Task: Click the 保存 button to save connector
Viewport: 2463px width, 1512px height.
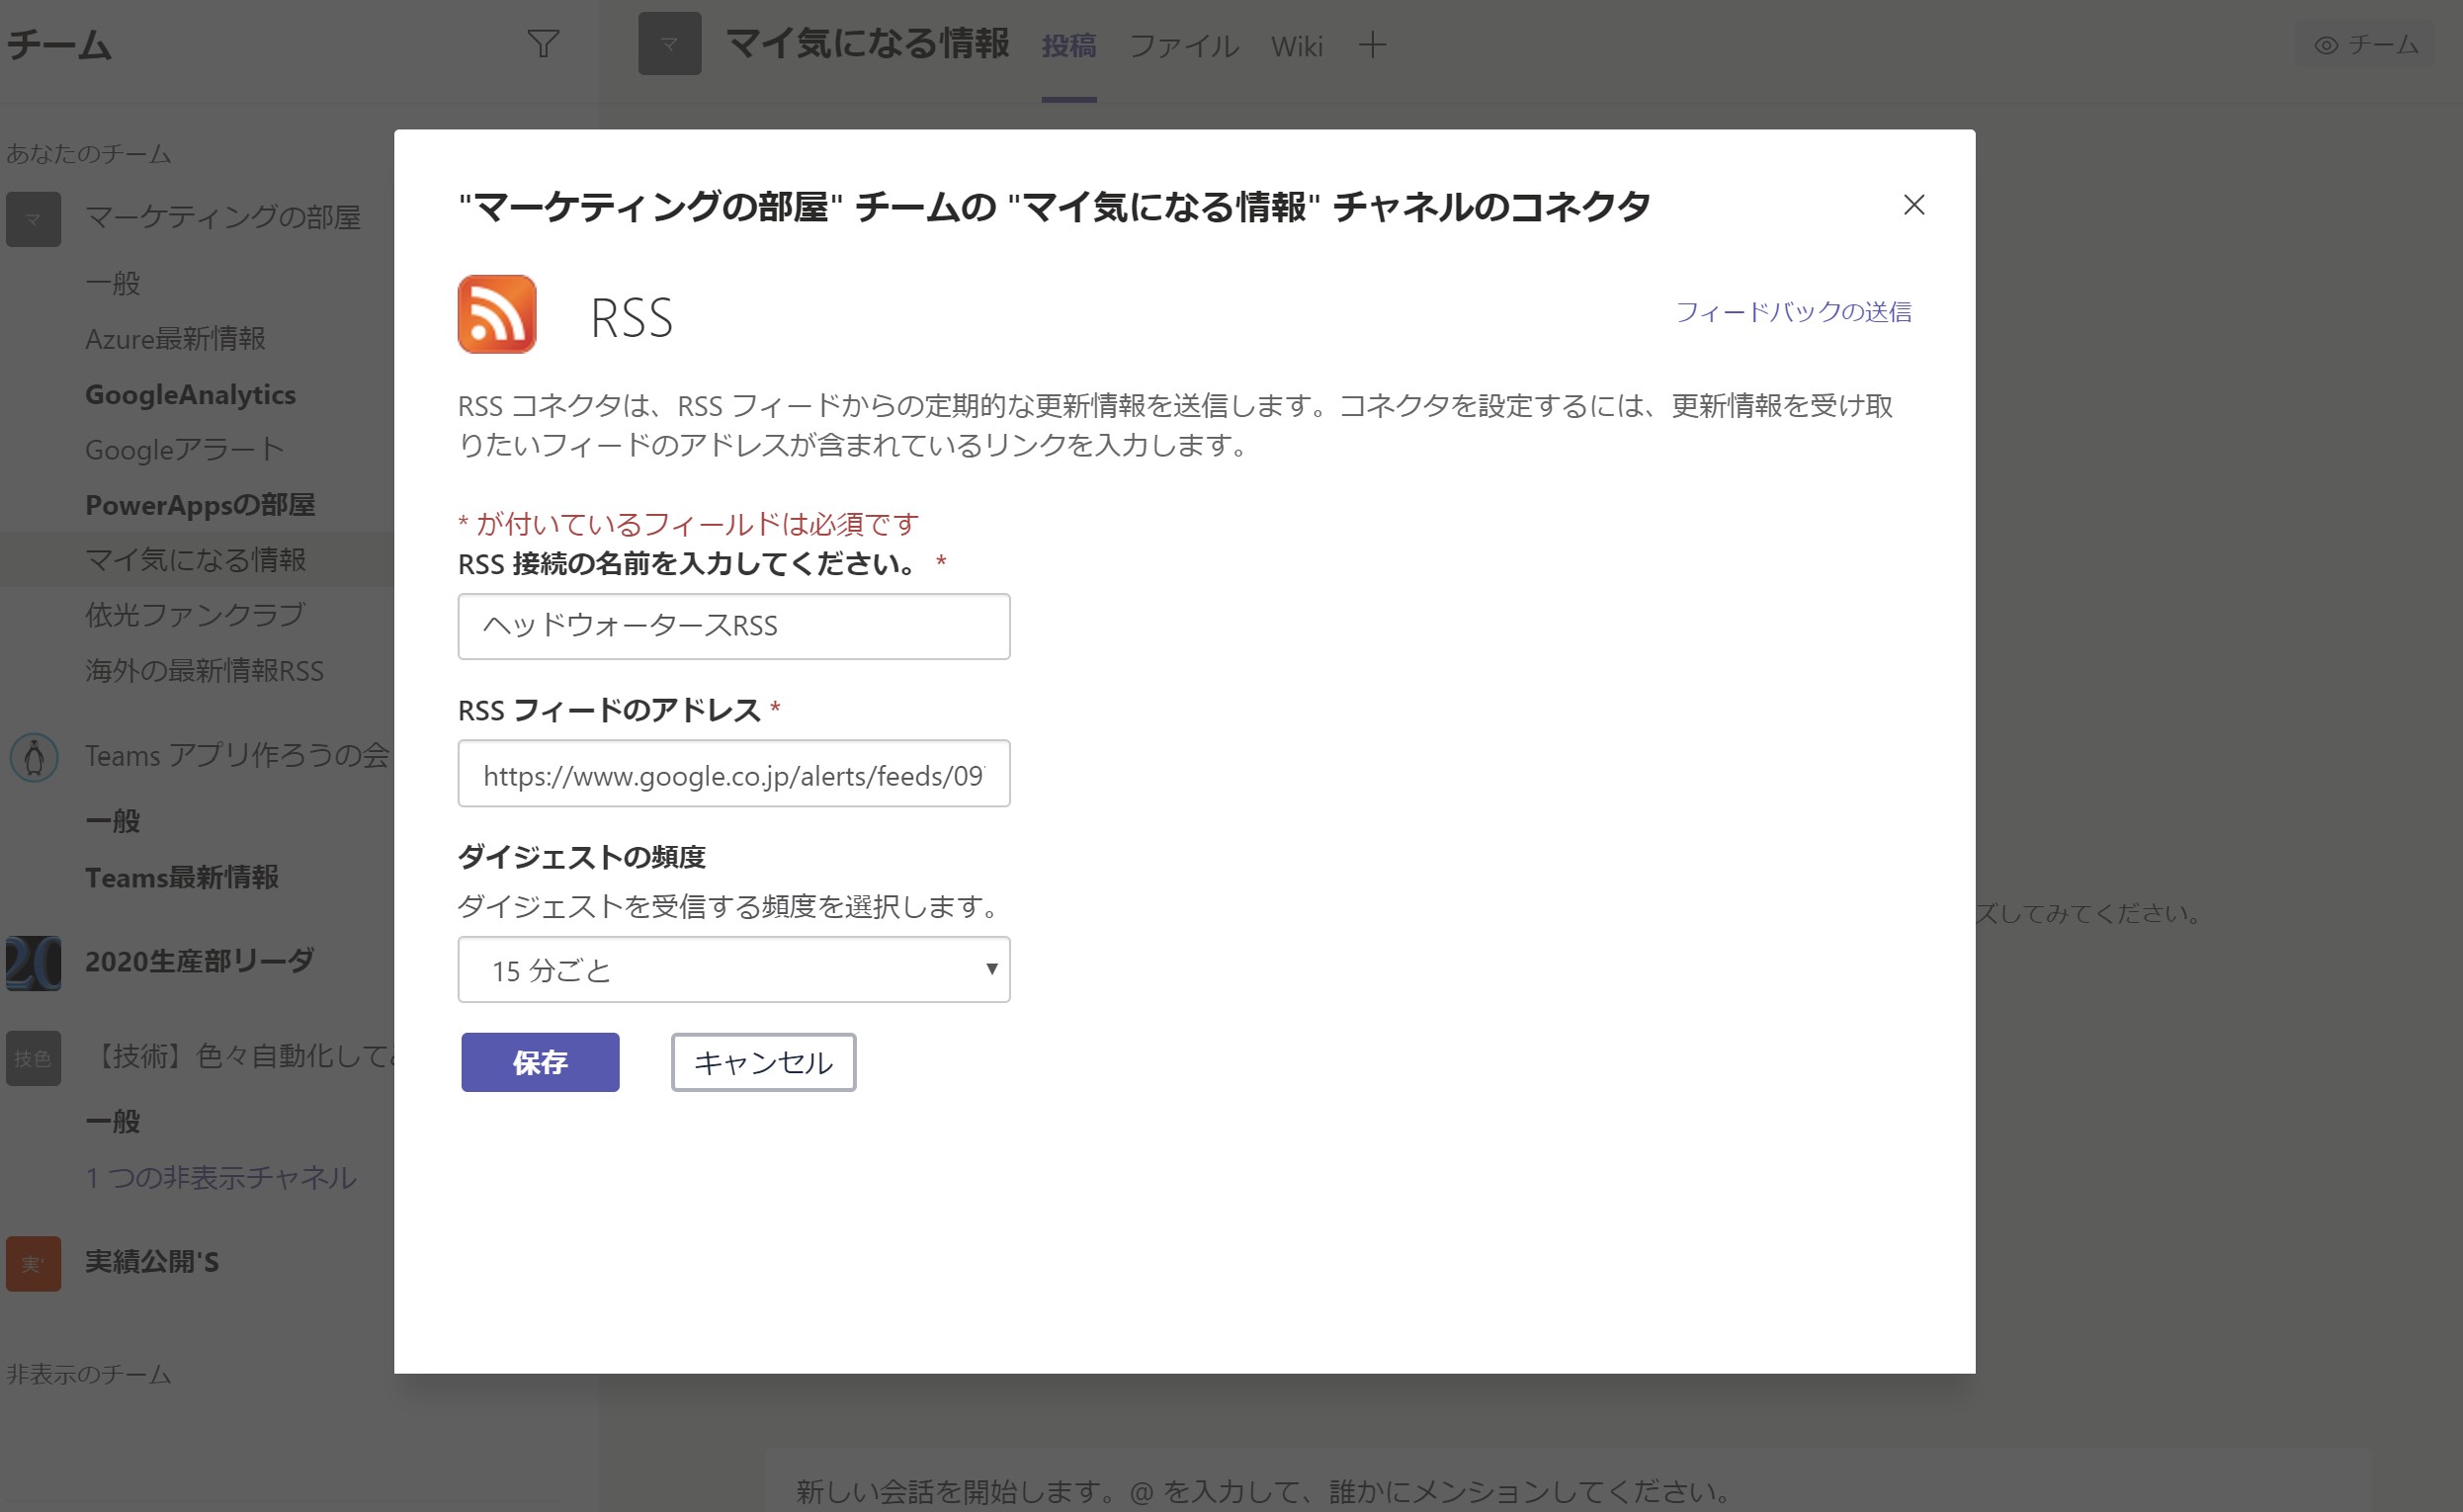Action: tap(539, 1063)
